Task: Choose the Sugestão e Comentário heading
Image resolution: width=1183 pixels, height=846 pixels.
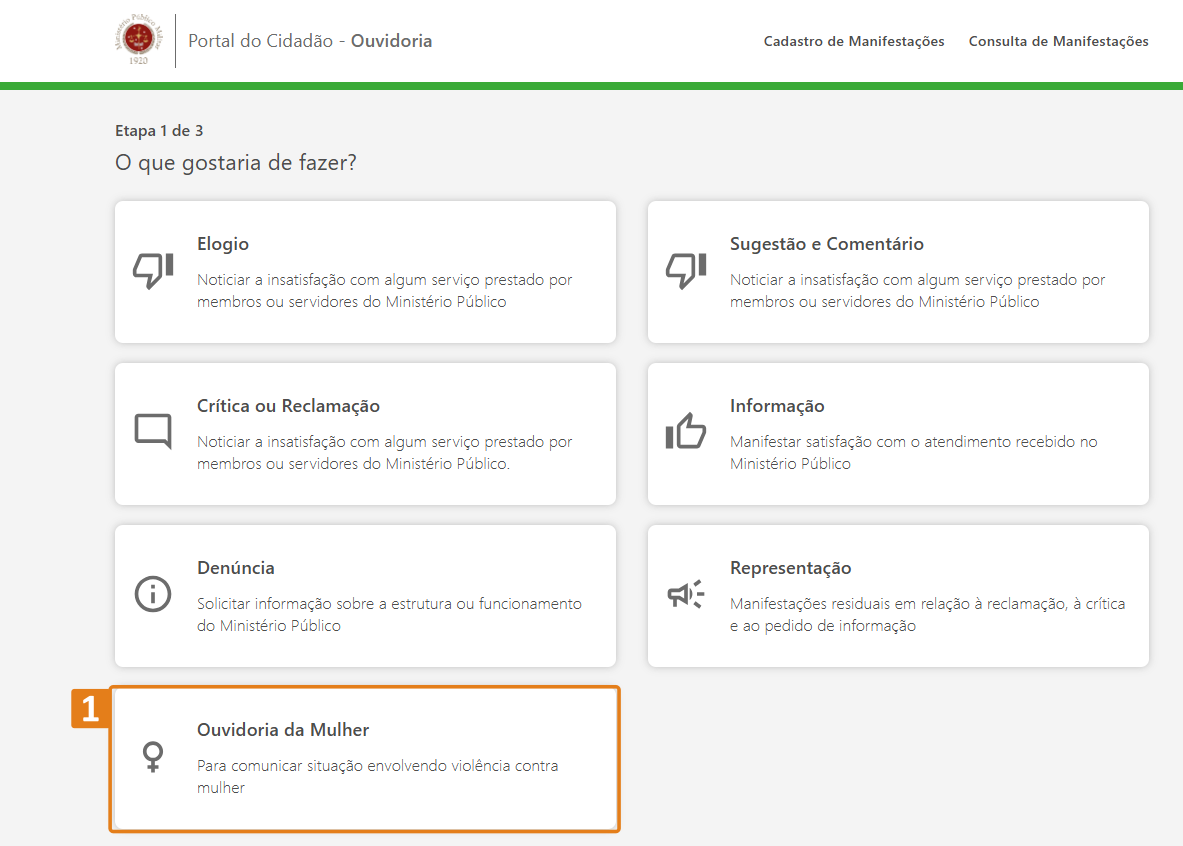Action: coord(826,244)
